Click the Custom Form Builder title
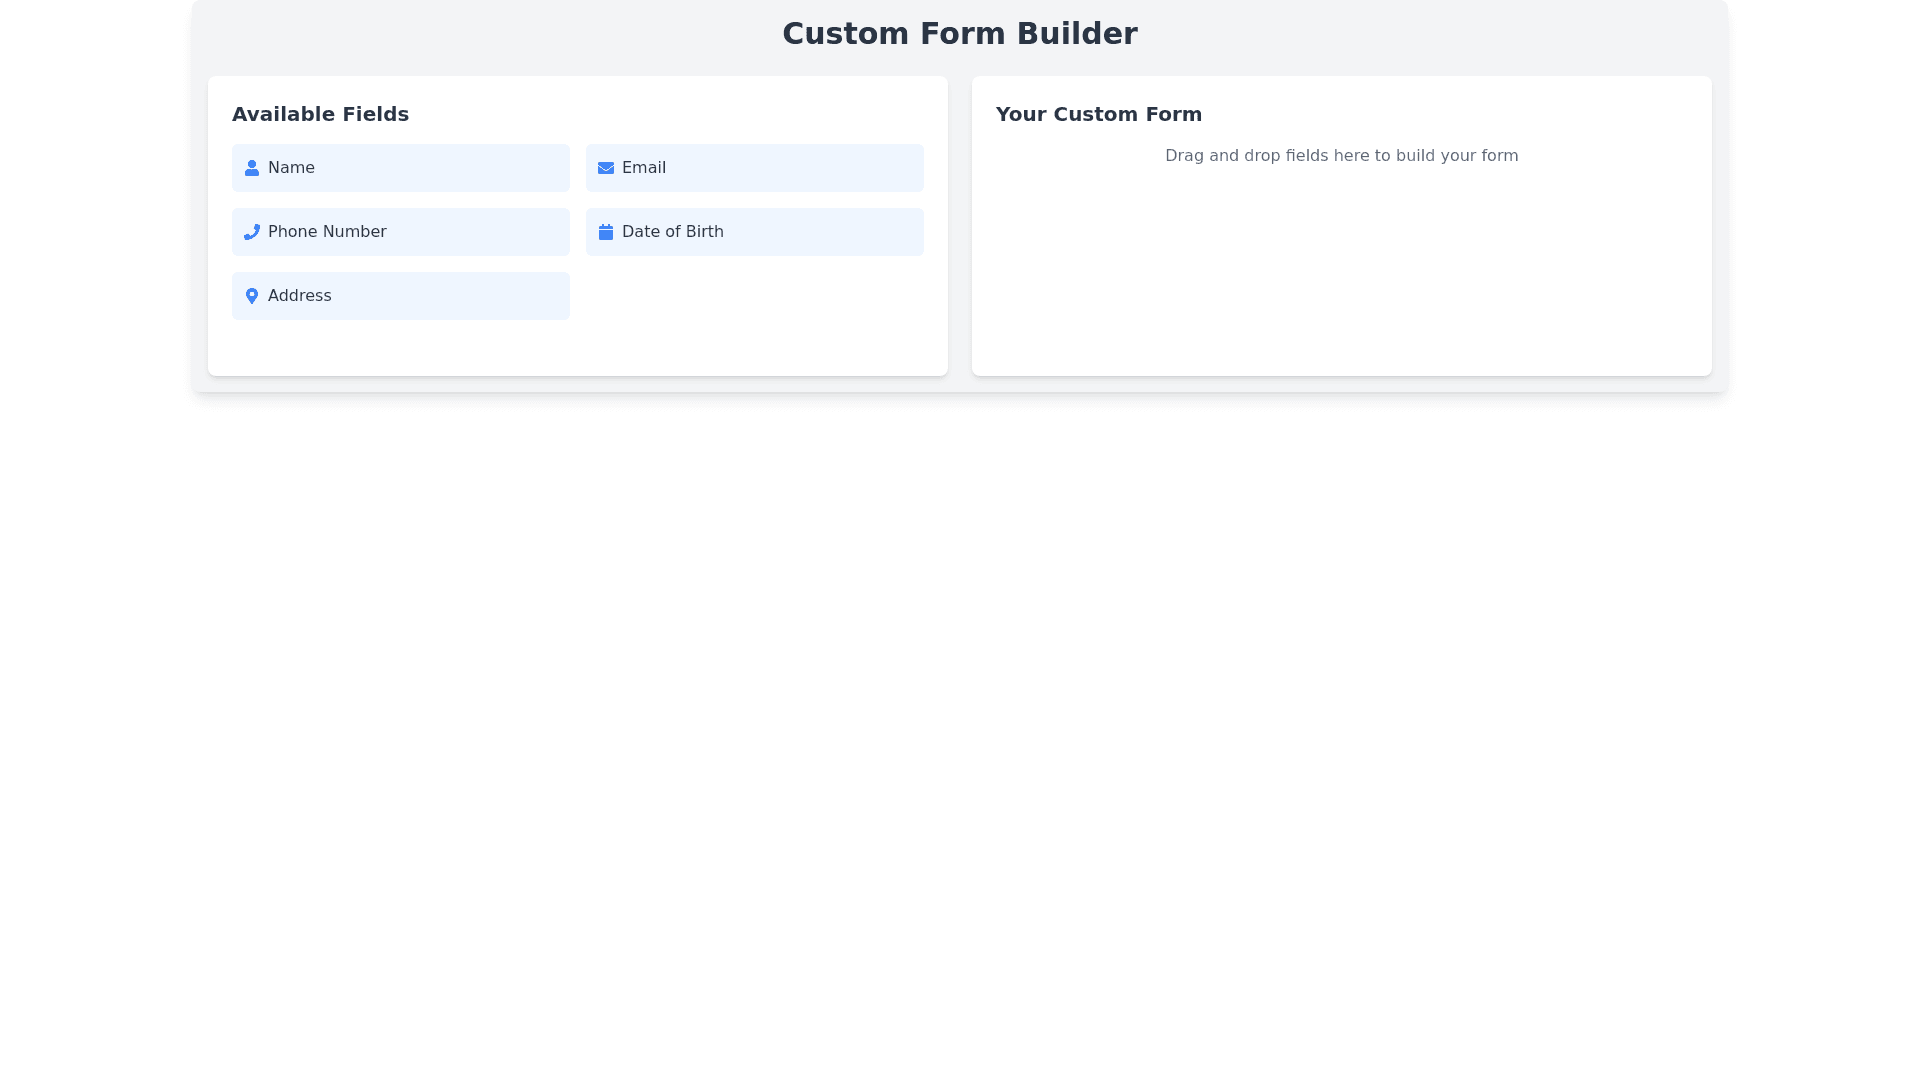 pyautogui.click(x=959, y=34)
